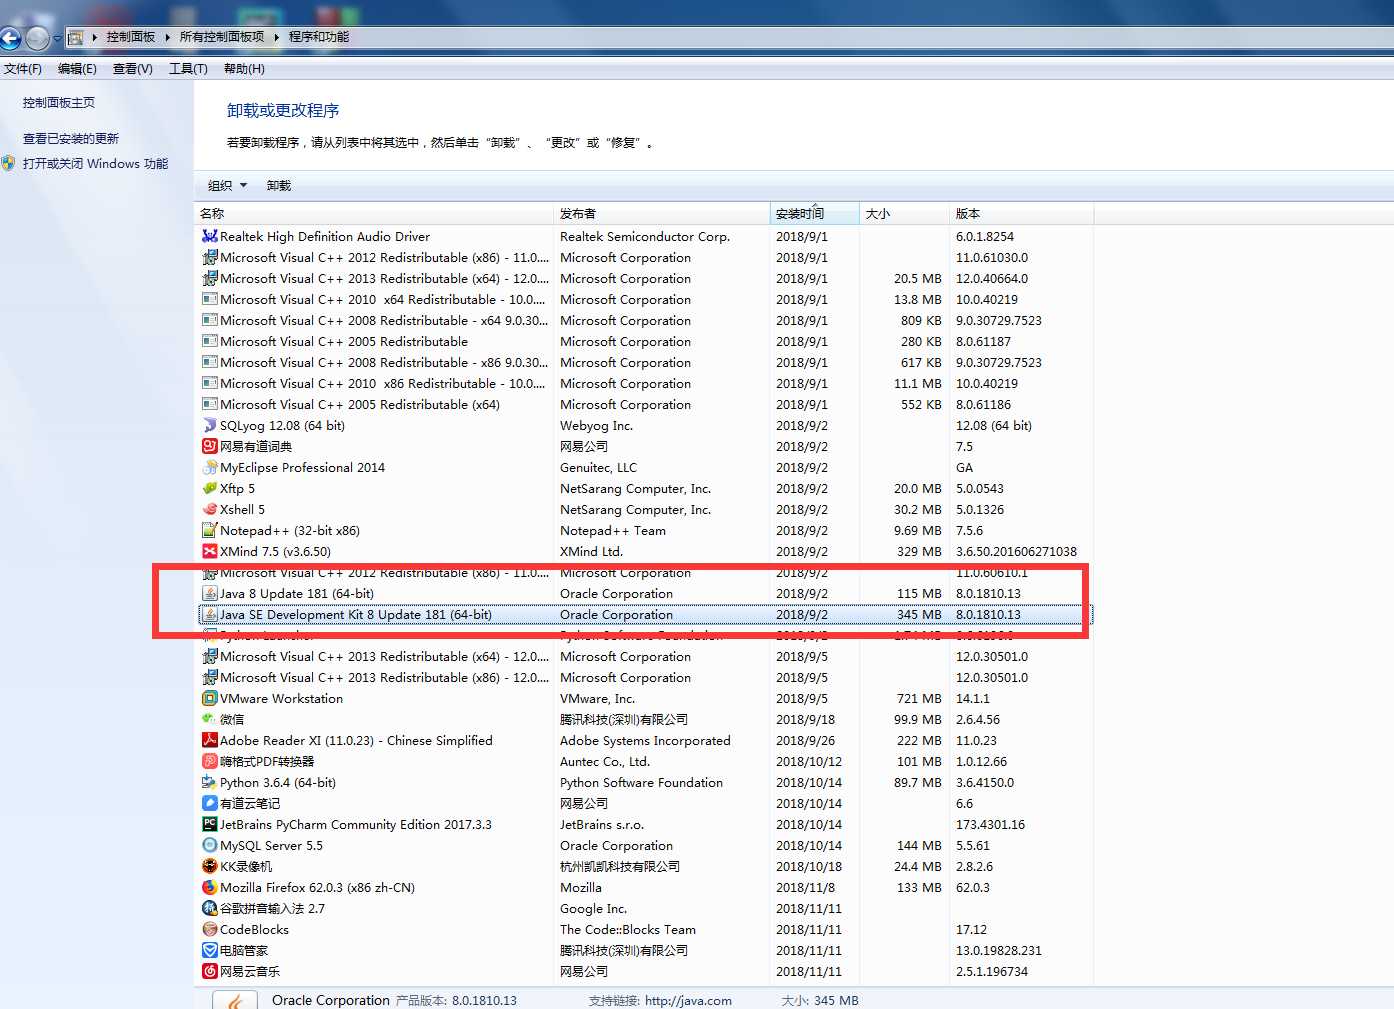Open the 帮助(H) menu
Image resolution: width=1394 pixels, height=1009 pixels.
[244, 69]
